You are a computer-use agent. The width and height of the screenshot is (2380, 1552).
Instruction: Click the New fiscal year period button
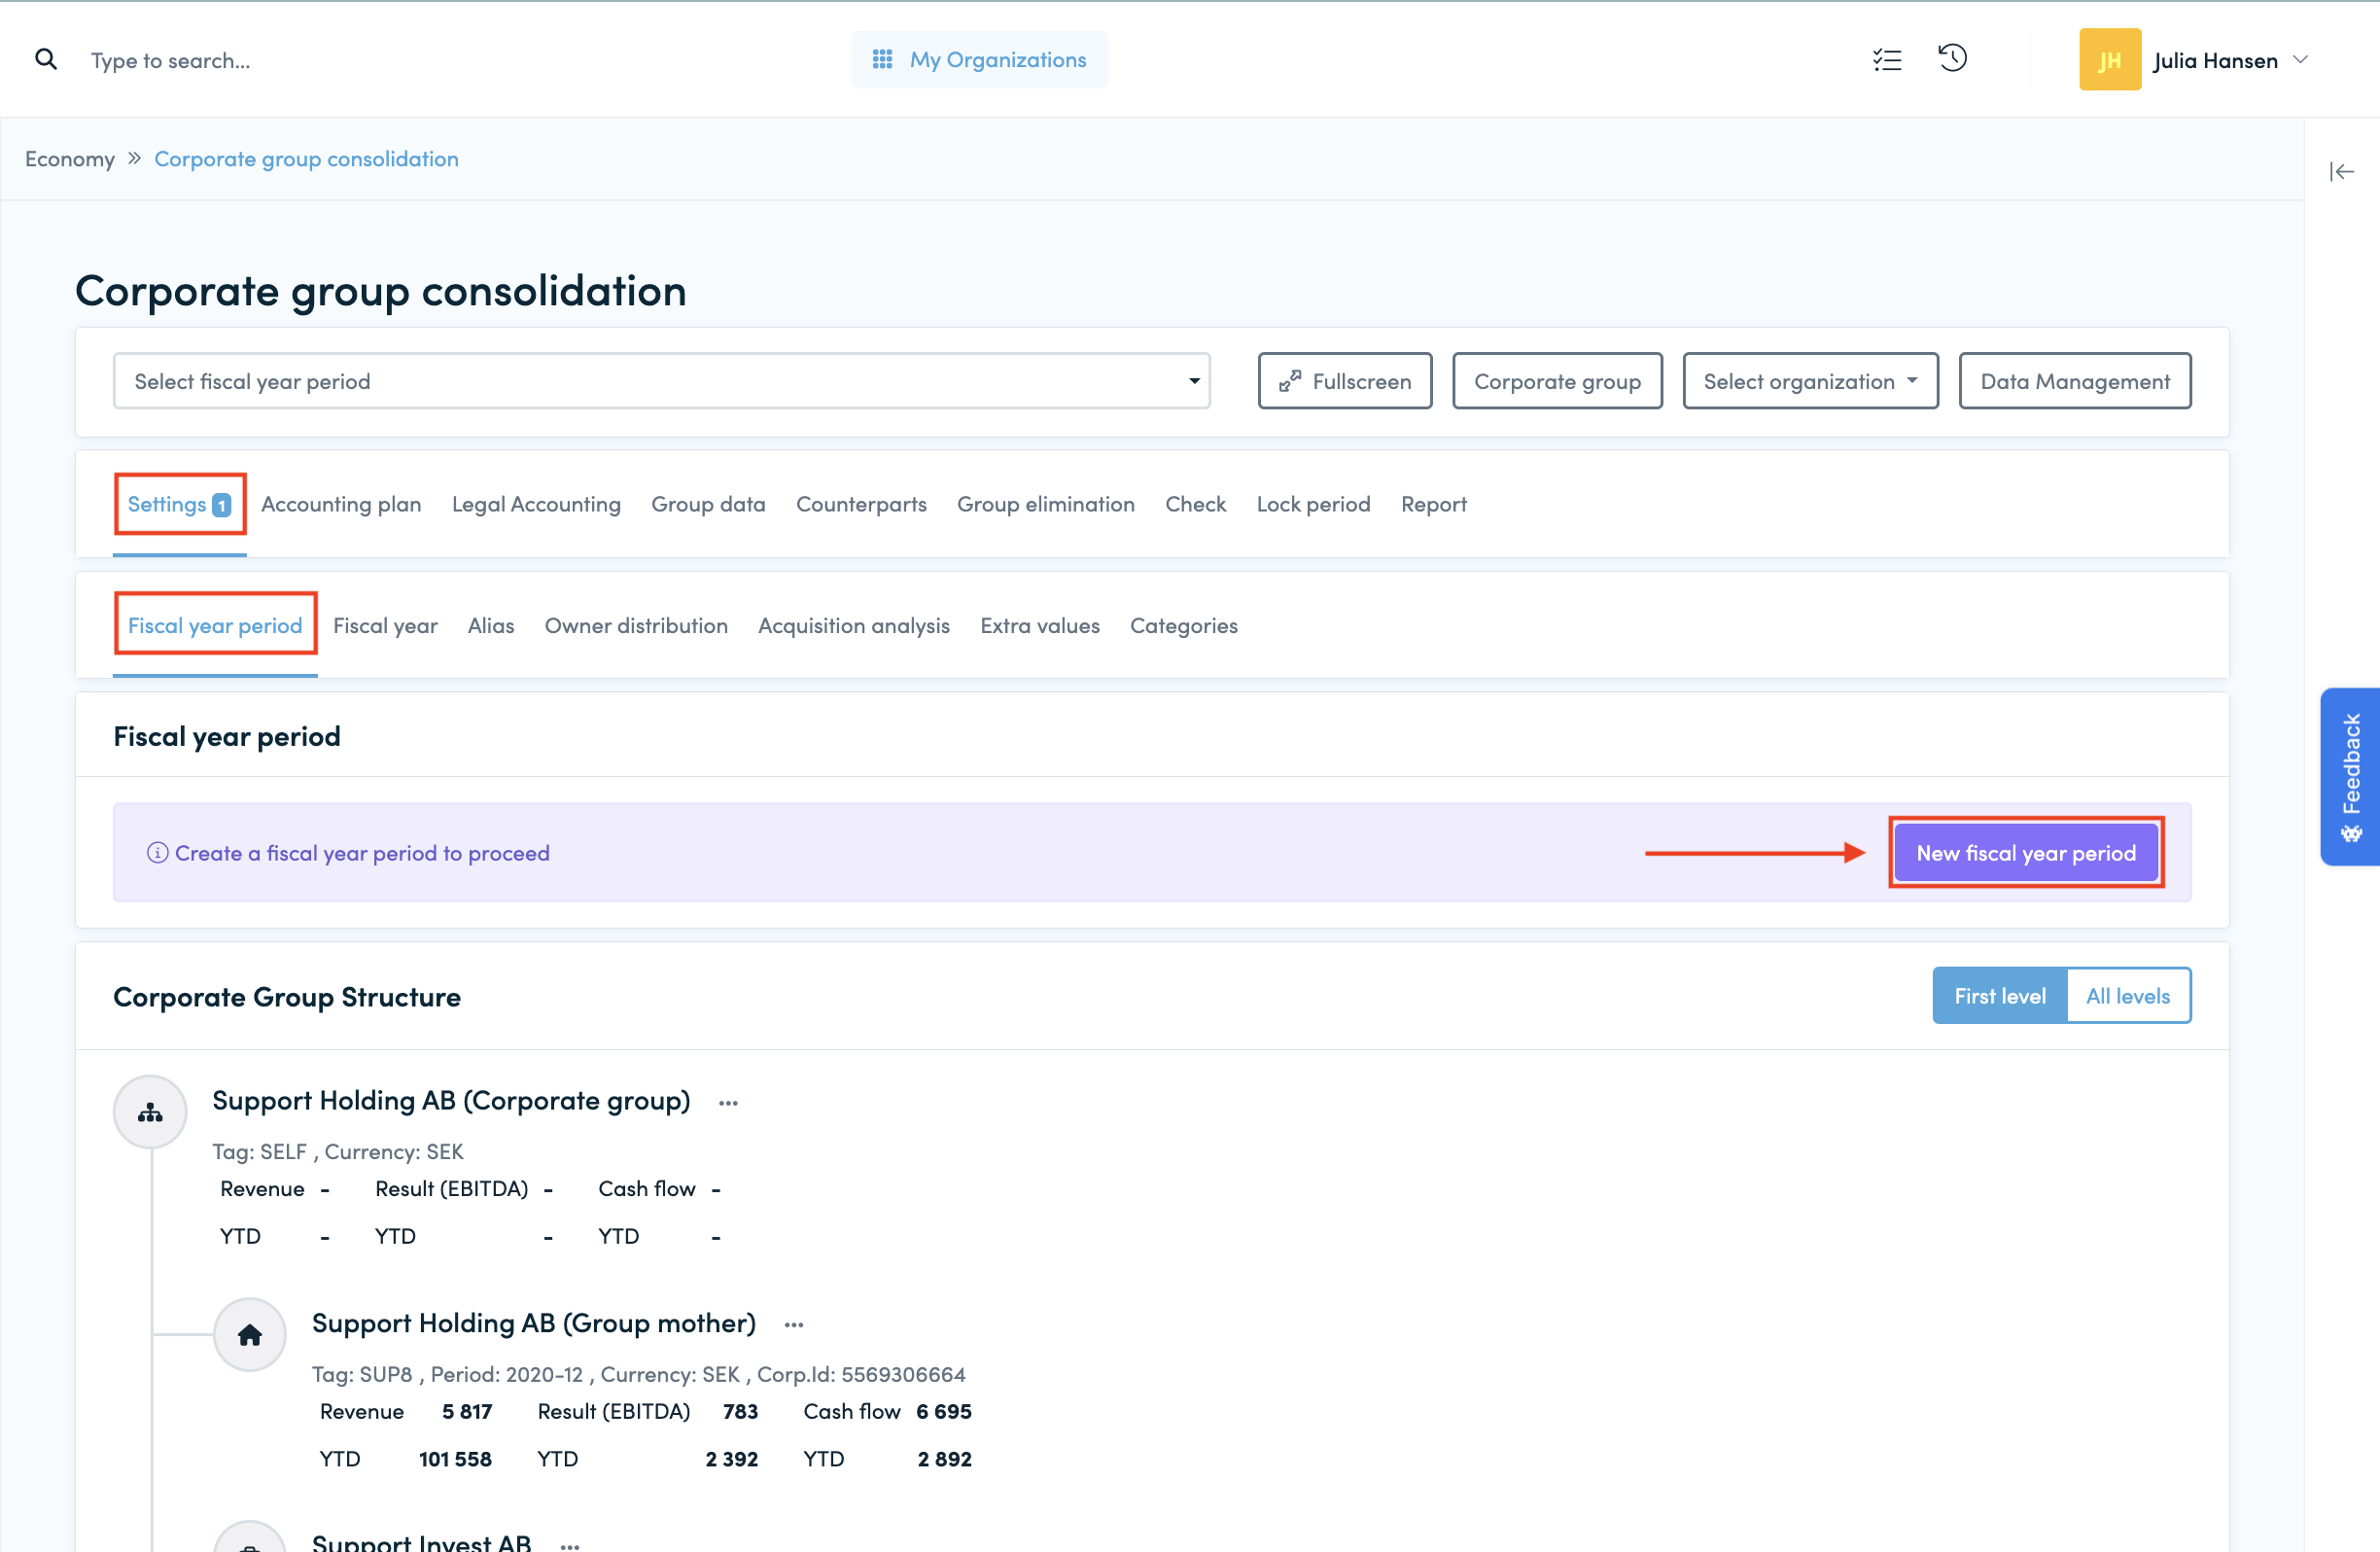coord(2026,853)
